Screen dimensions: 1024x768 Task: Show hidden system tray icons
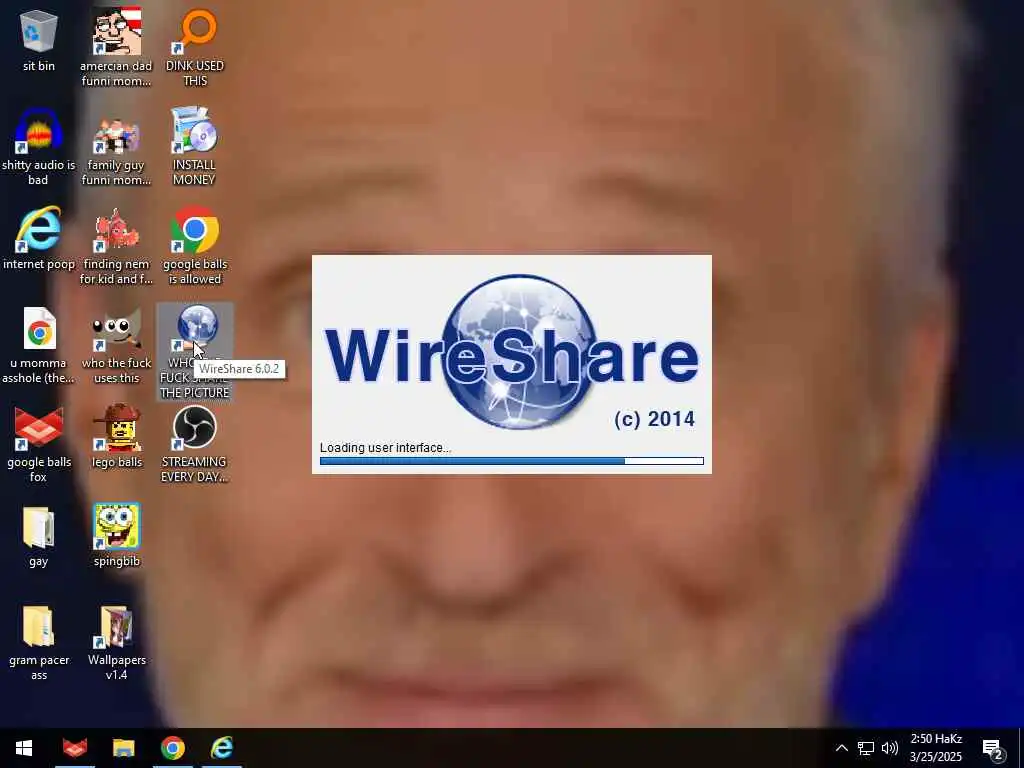click(x=842, y=748)
